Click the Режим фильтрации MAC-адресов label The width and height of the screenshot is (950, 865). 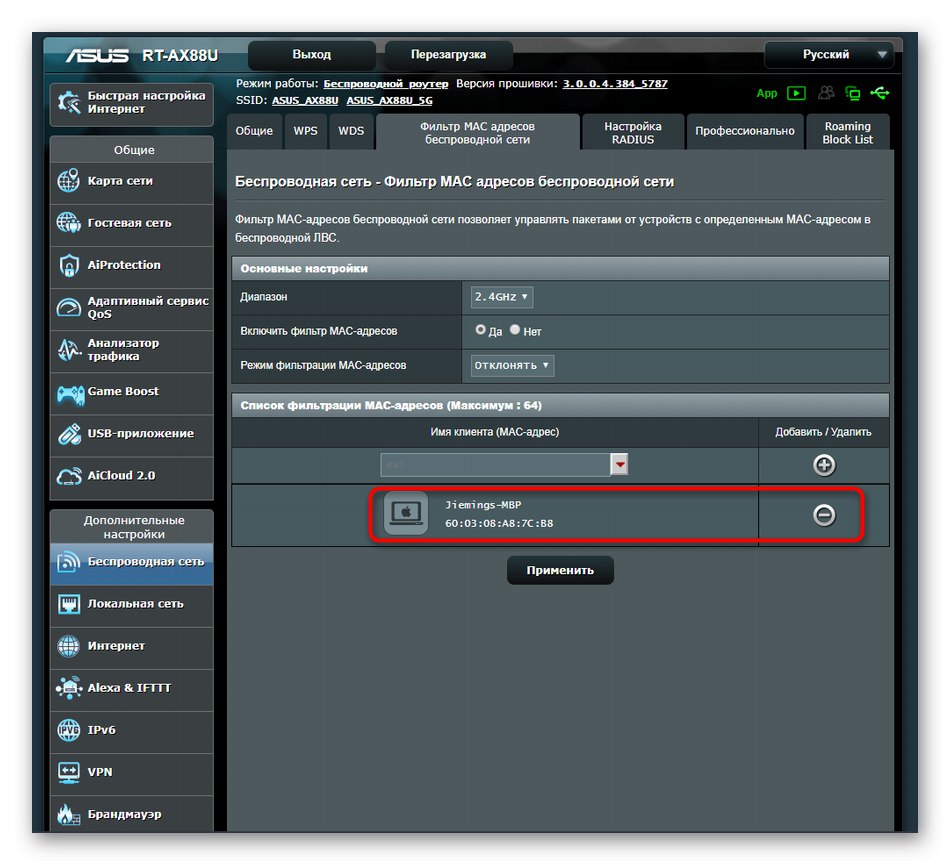(323, 365)
